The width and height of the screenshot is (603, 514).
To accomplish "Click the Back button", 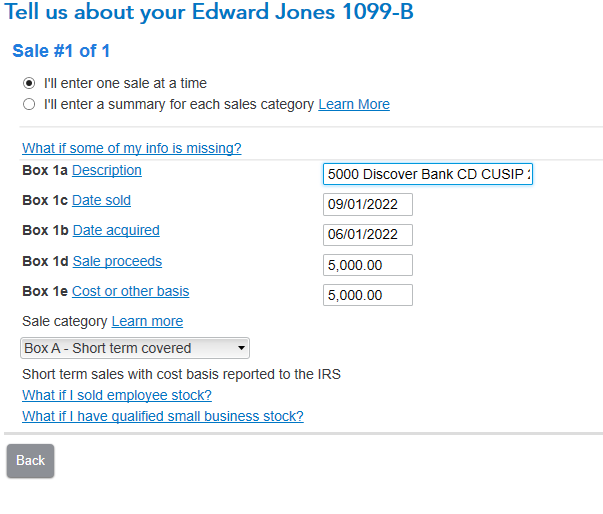I will click(x=30, y=461).
